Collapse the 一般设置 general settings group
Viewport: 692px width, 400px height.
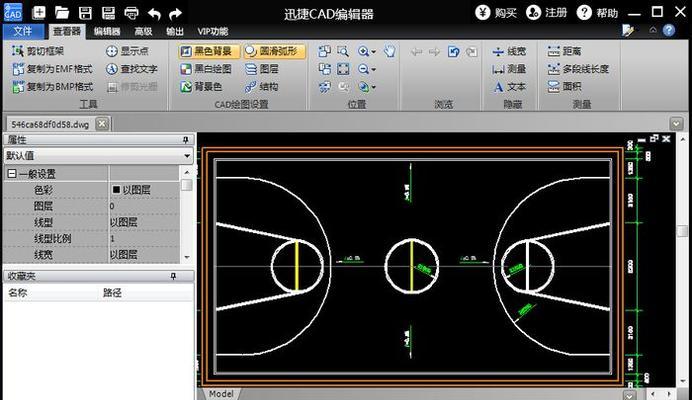click(x=12, y=174)
